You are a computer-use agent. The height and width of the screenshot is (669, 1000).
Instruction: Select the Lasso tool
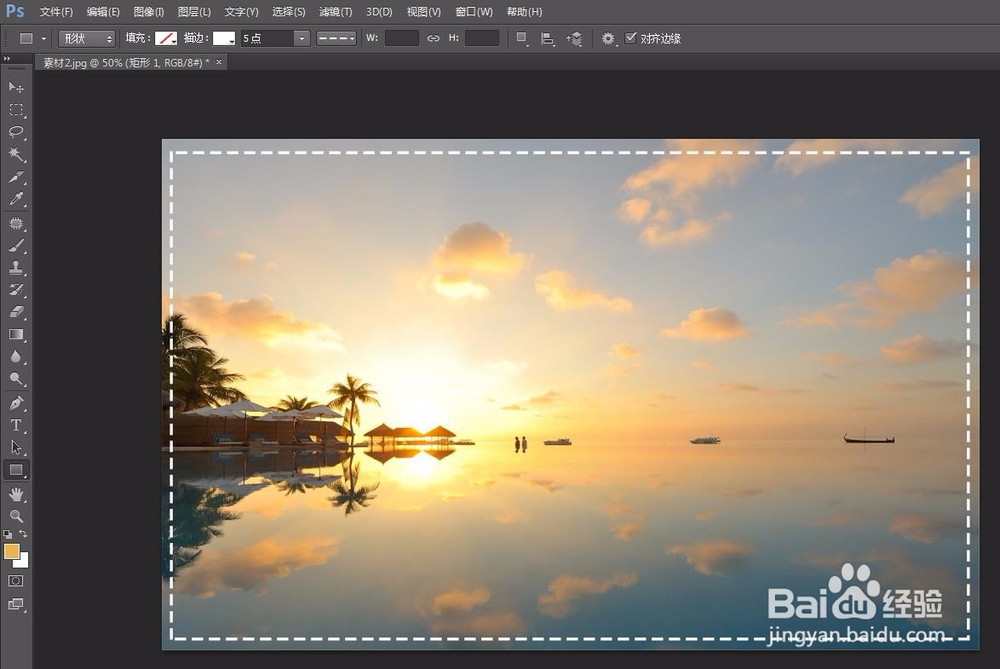click(x=16, y=132)
